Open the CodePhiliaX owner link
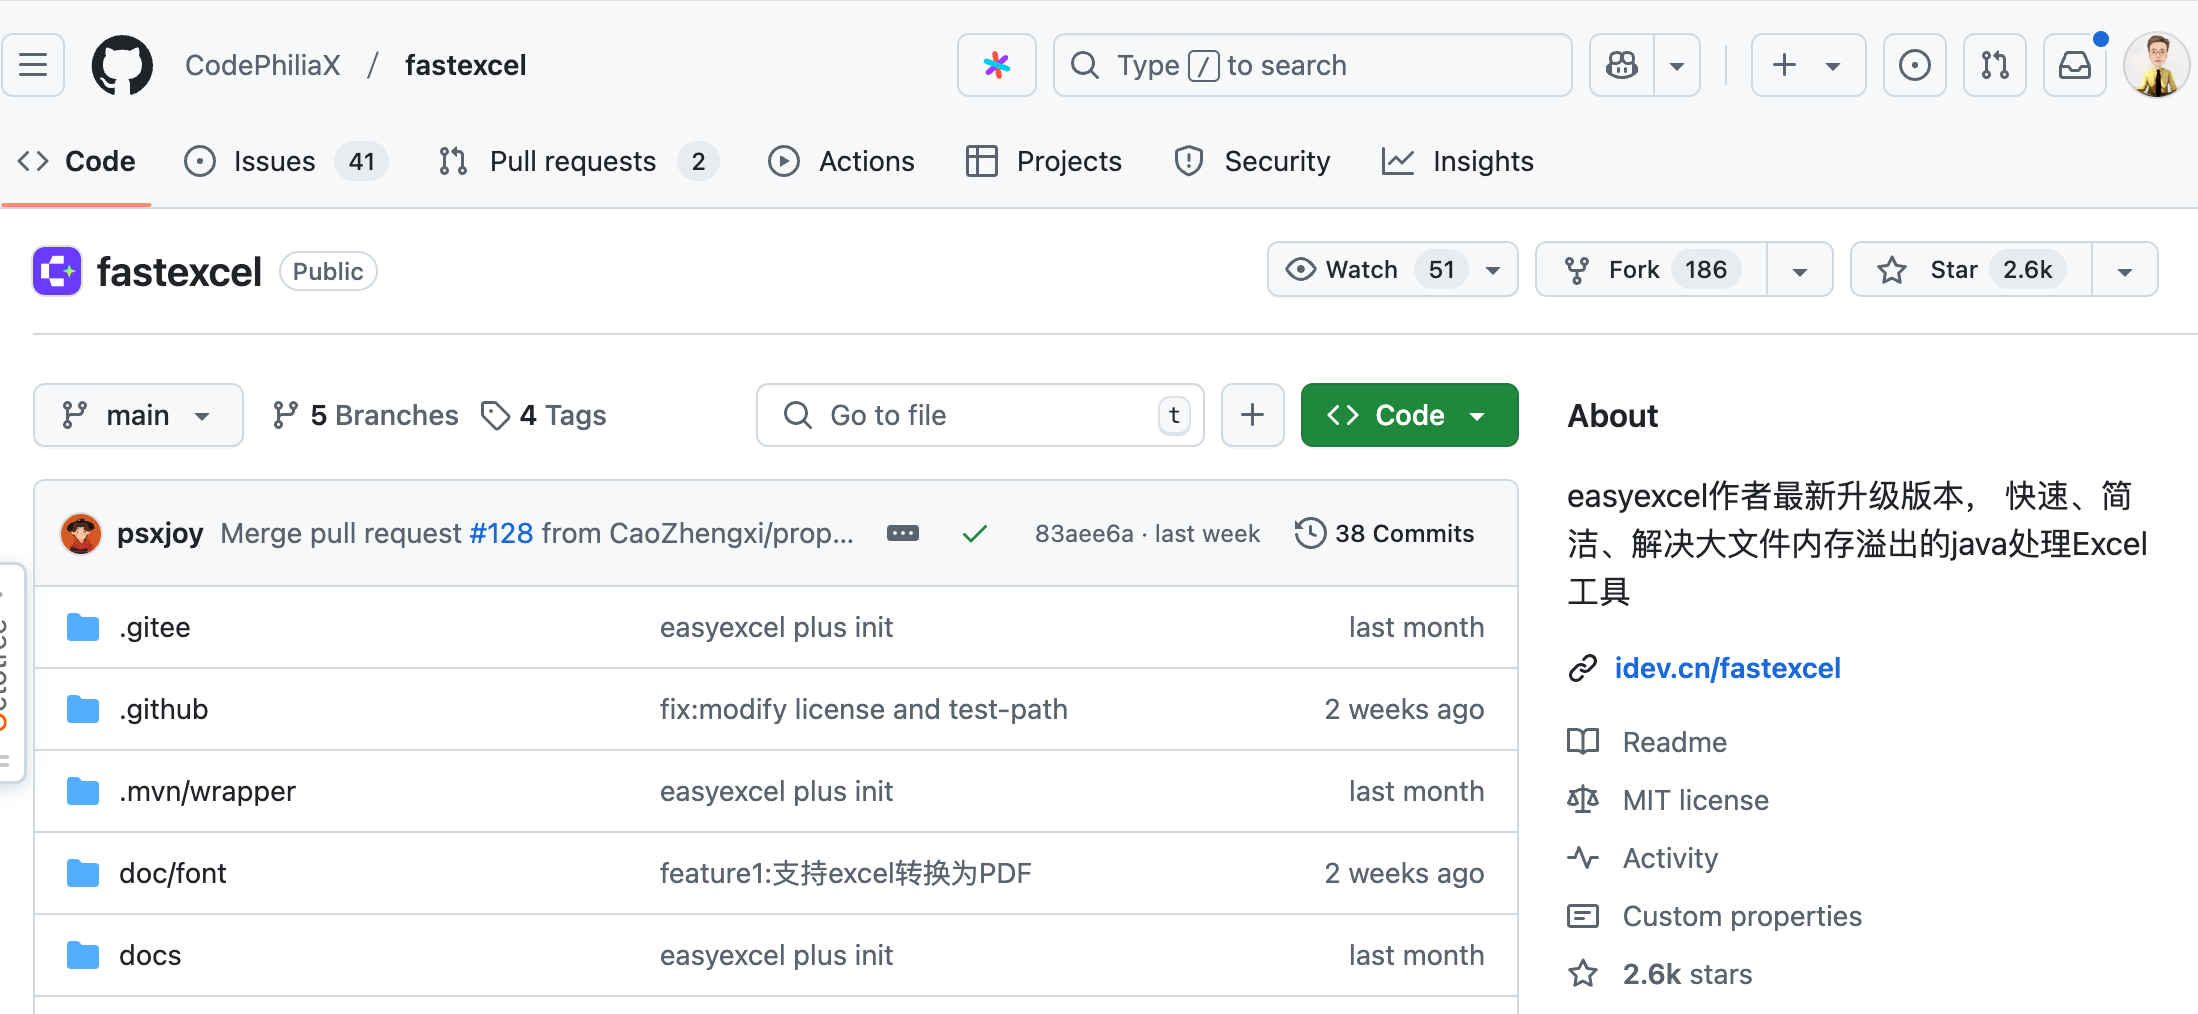The height and width of the screenshot is (1014, 2198). pyautogui.click(x=263, y=65)
